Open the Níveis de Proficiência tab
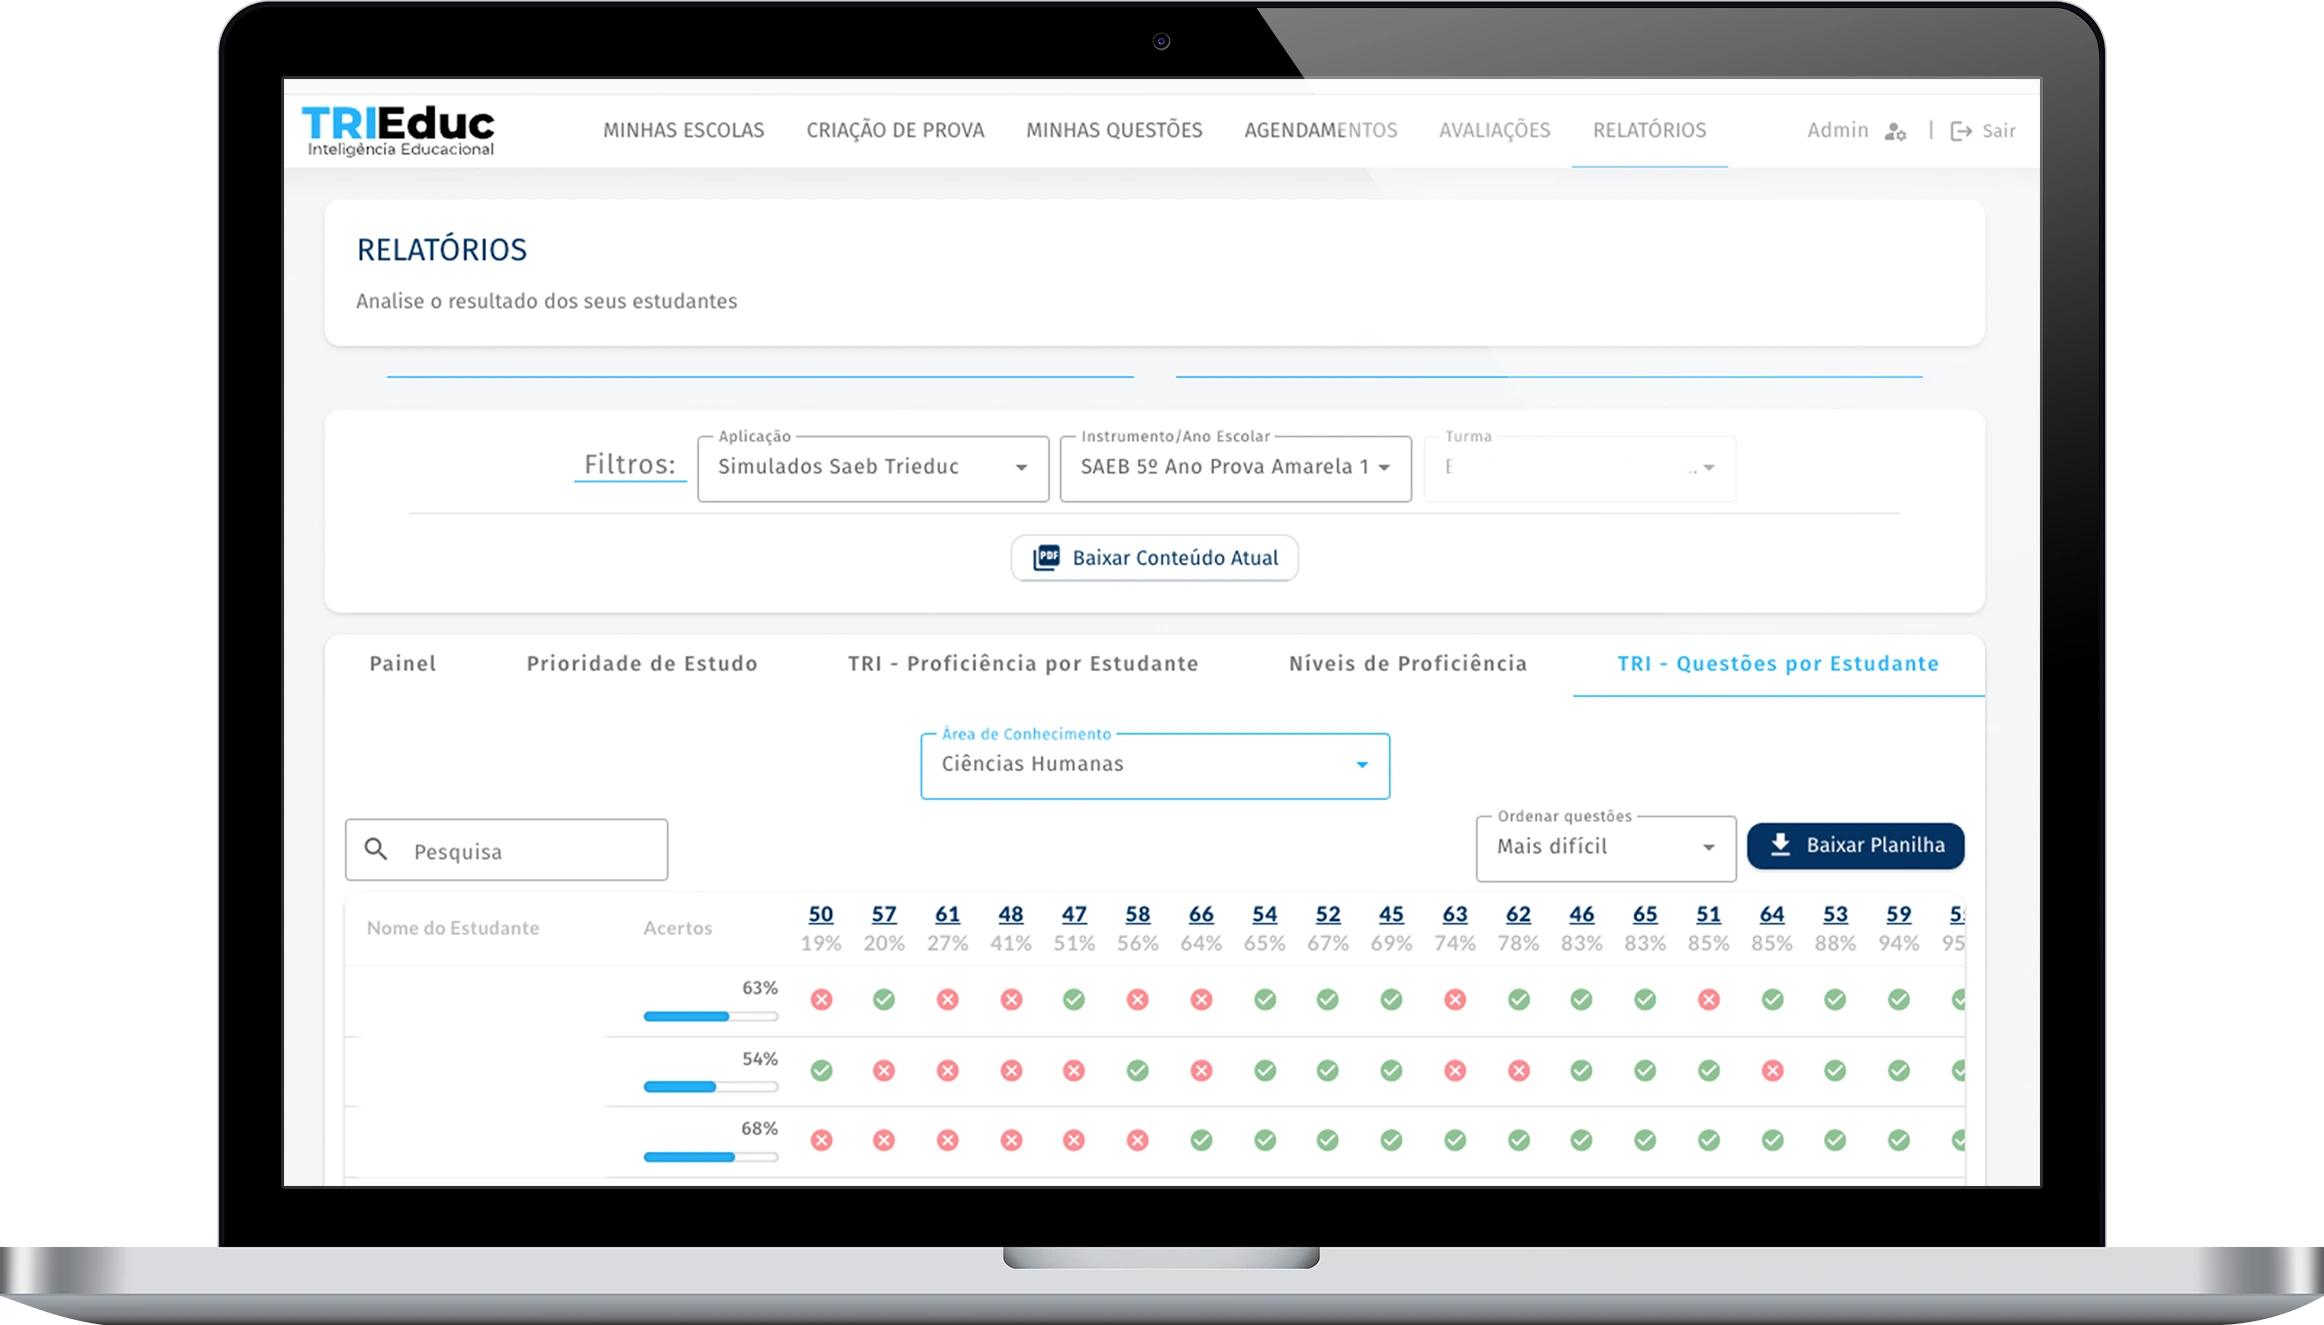The height and width of the screenshot is (1325, 2324). click(x=1407, y=664)
